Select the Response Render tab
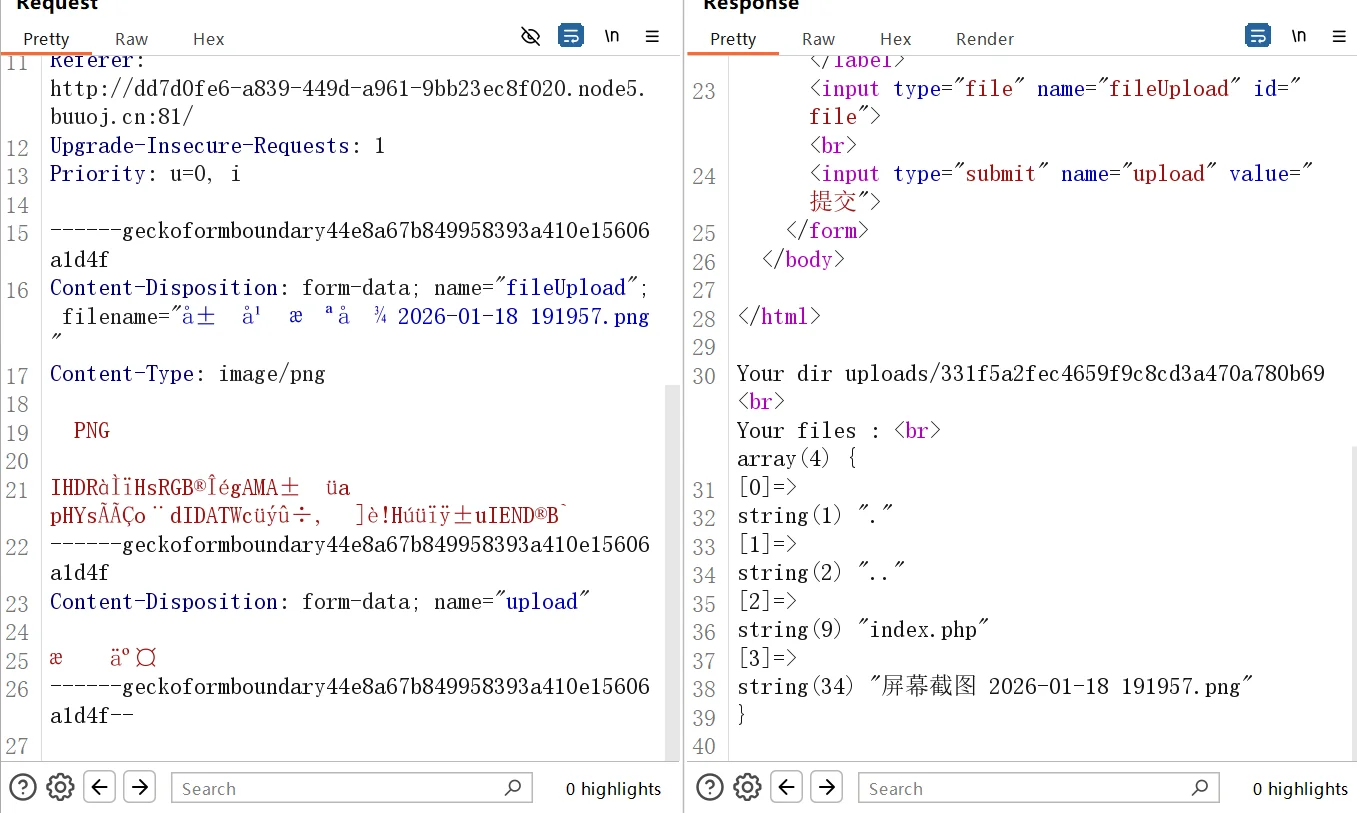Viewport: 1357px width, 813px height. [x=984, y=39]
